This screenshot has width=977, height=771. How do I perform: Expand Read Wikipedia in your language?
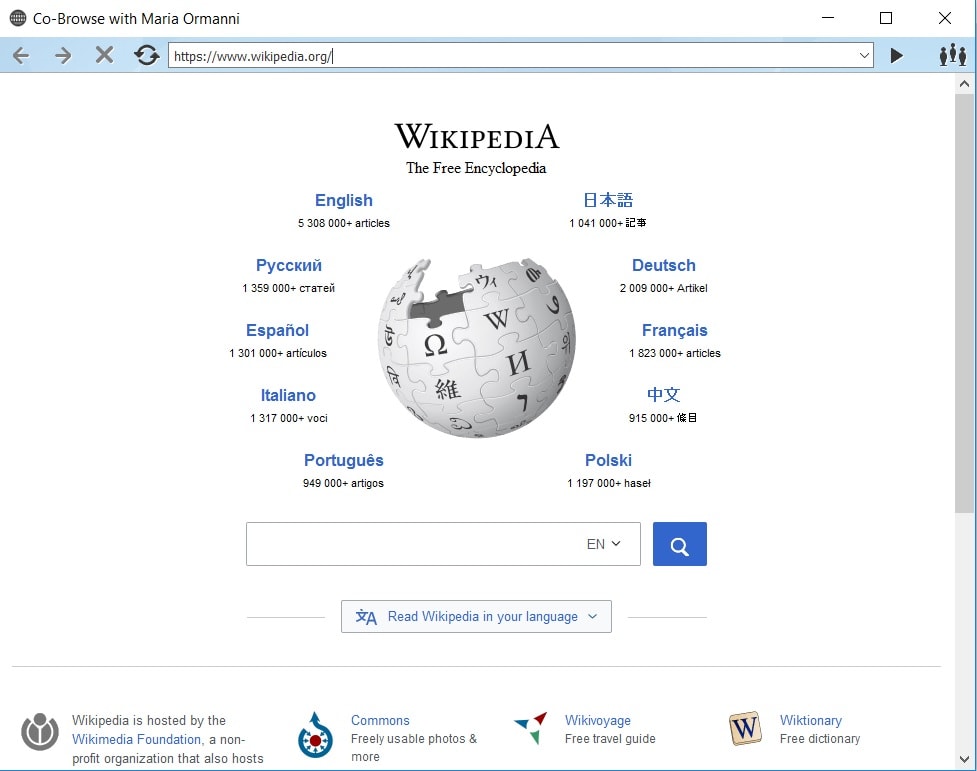pos(476,616)
